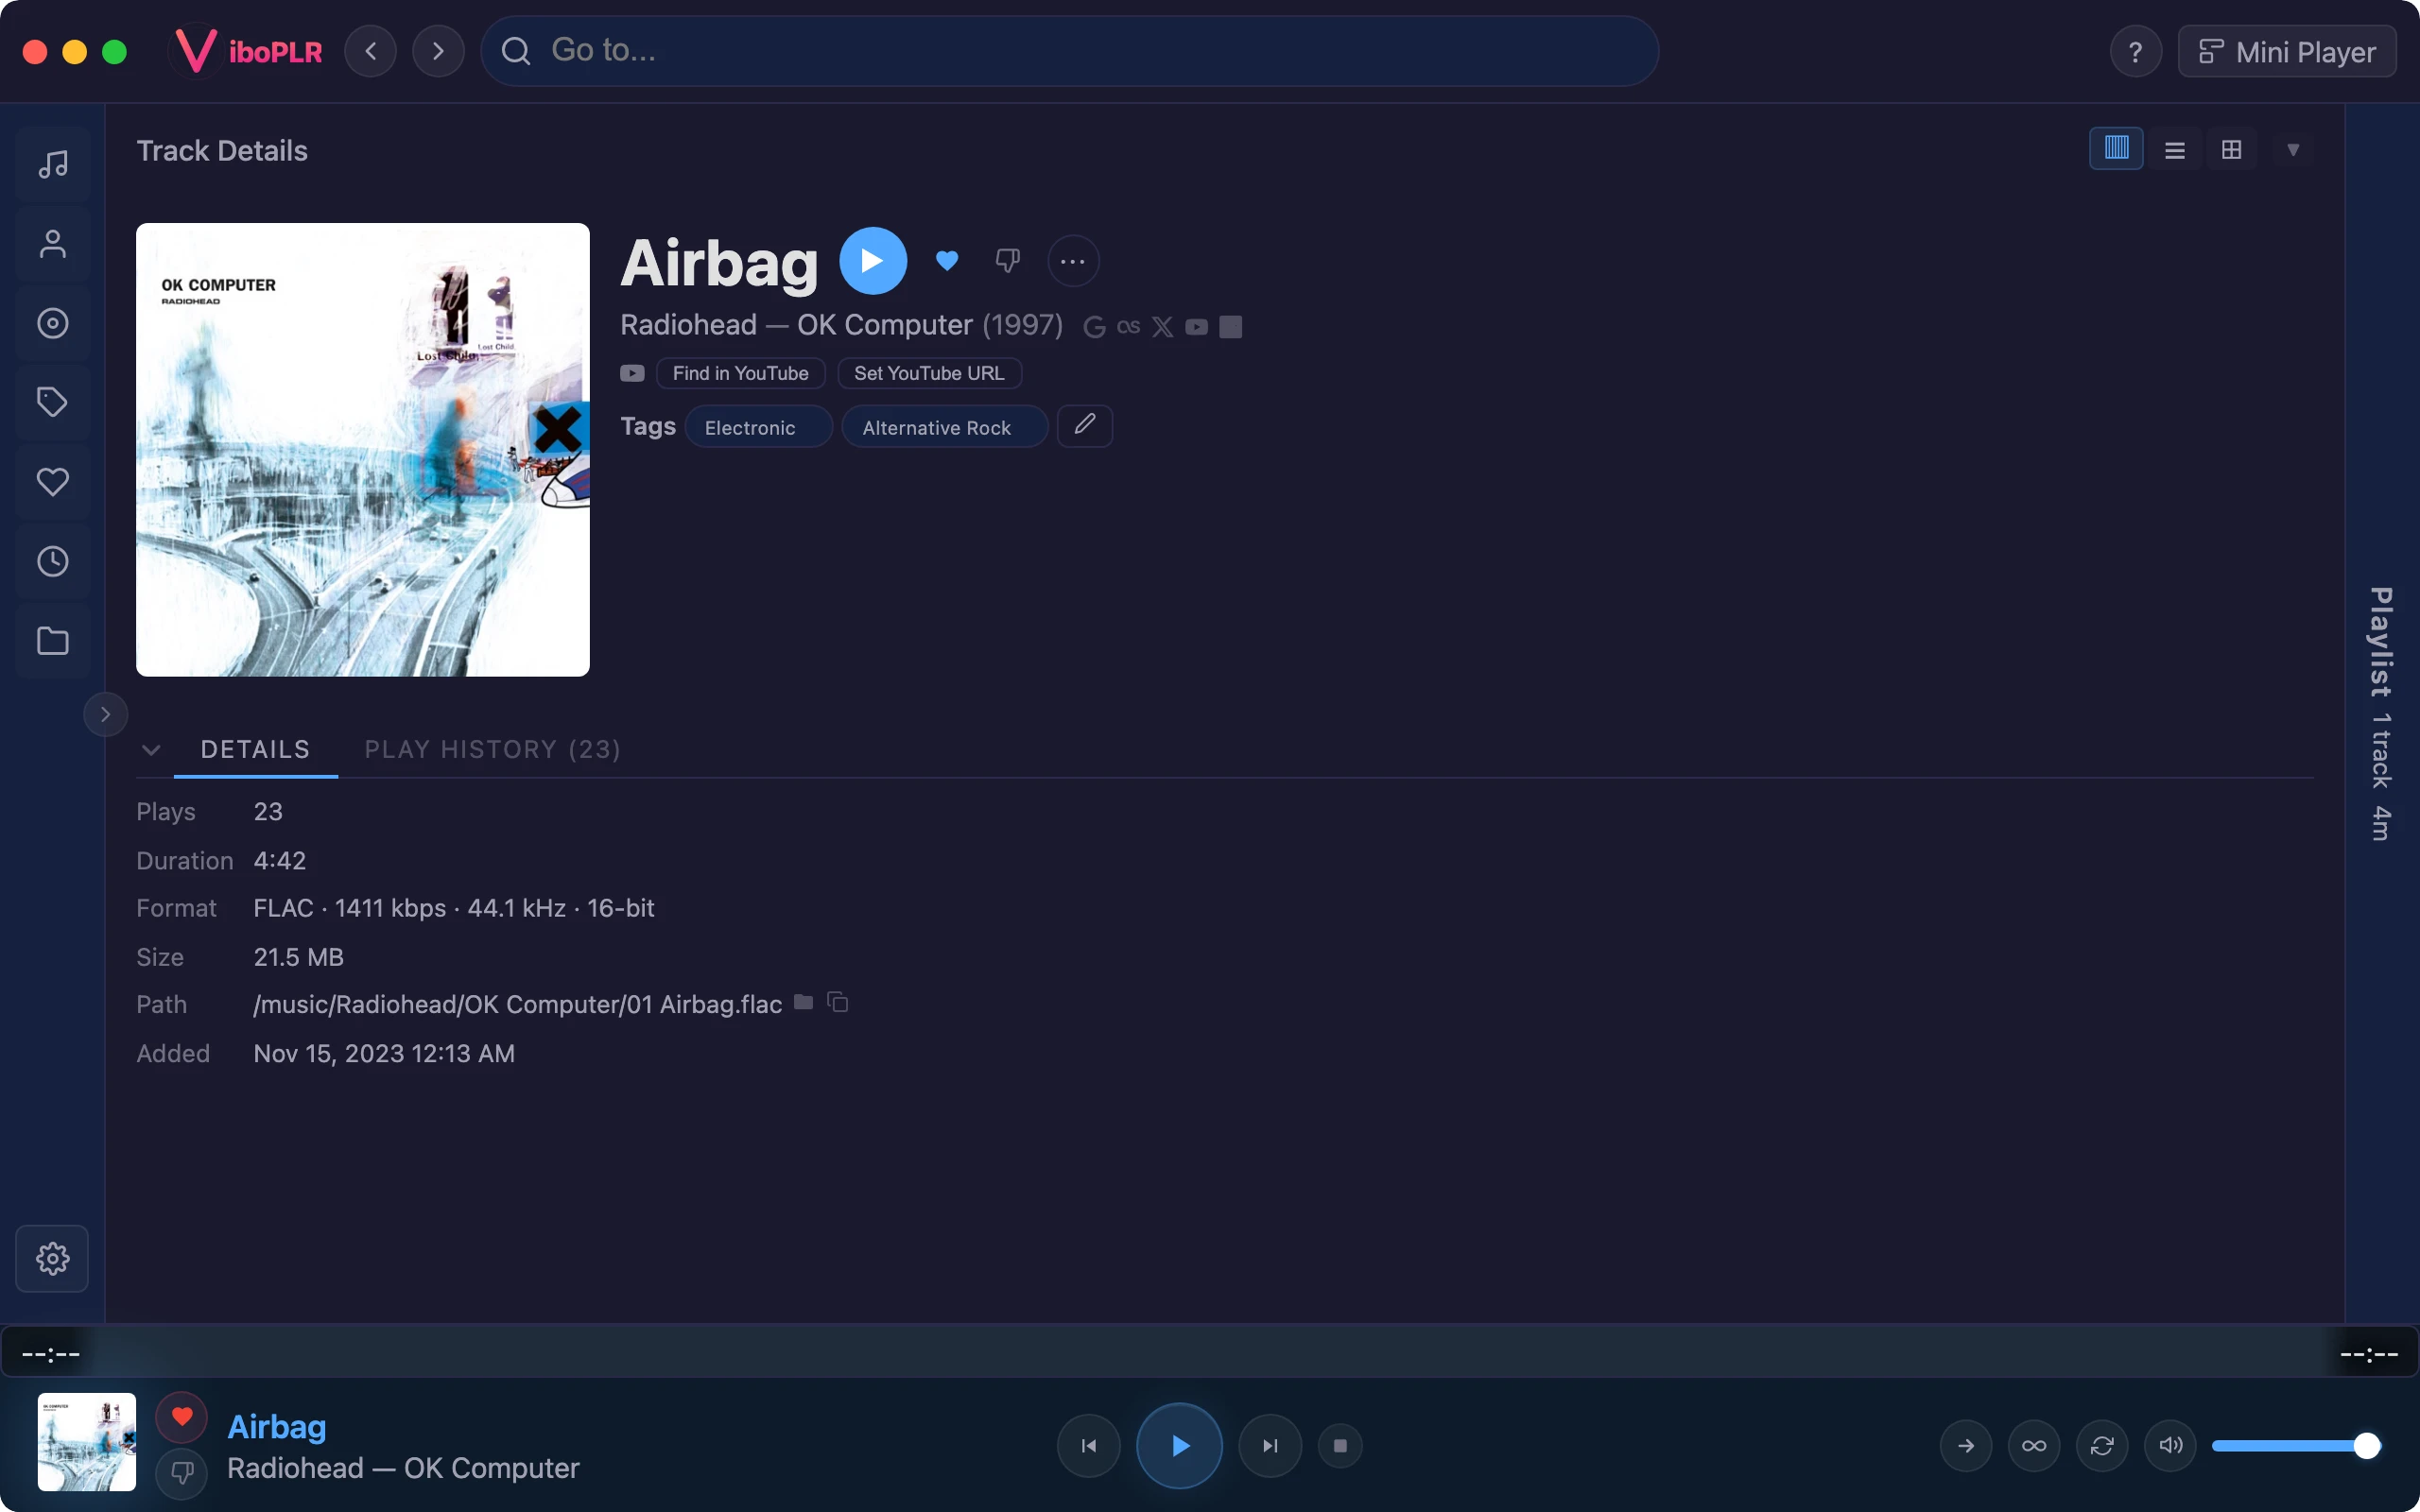2420x1512 pixels.
Task: Open the help question mark
Action: (x=2135, y=51)
